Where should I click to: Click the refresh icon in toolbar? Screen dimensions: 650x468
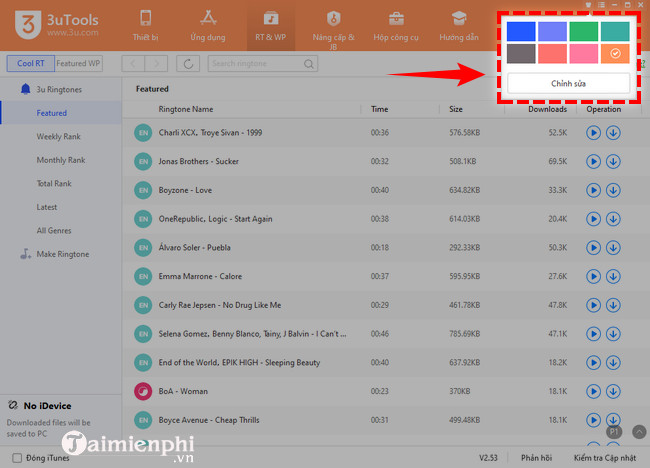point(187,64)
